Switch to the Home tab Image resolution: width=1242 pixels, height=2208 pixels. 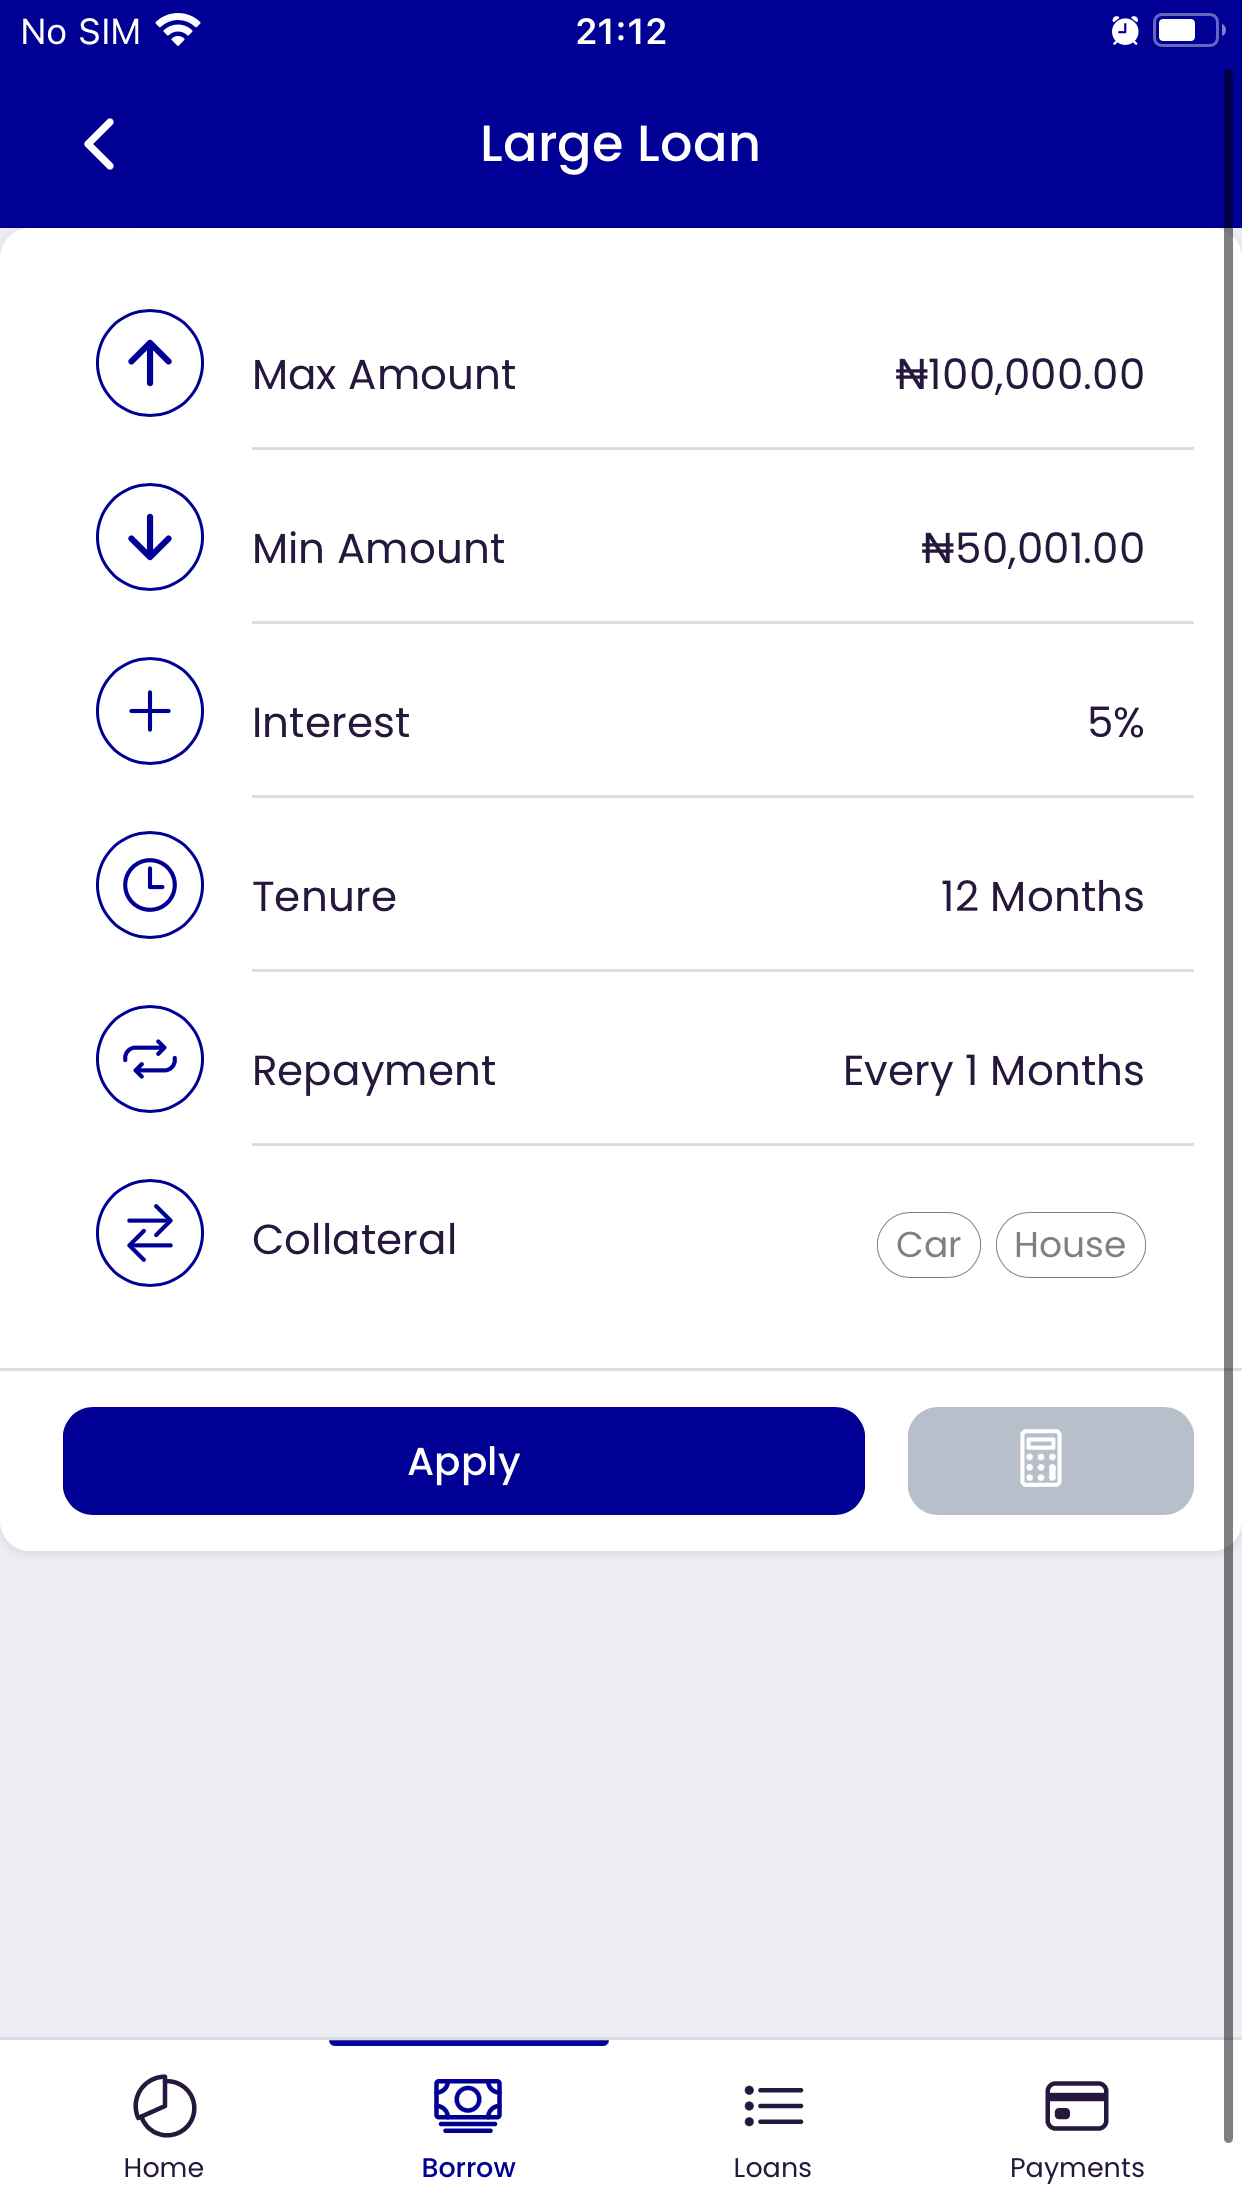pyautogui.click(x=164, y=2126)
